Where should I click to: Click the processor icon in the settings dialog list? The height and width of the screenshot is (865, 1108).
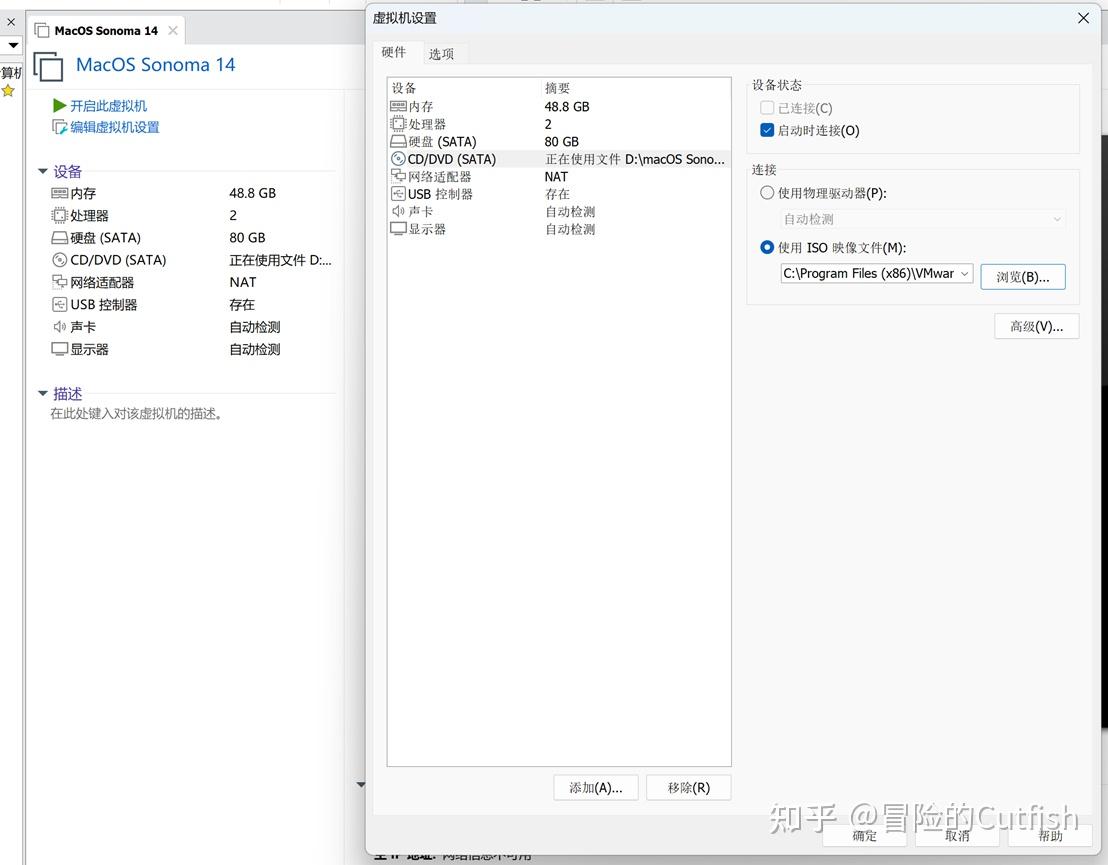tap(398, 124)
